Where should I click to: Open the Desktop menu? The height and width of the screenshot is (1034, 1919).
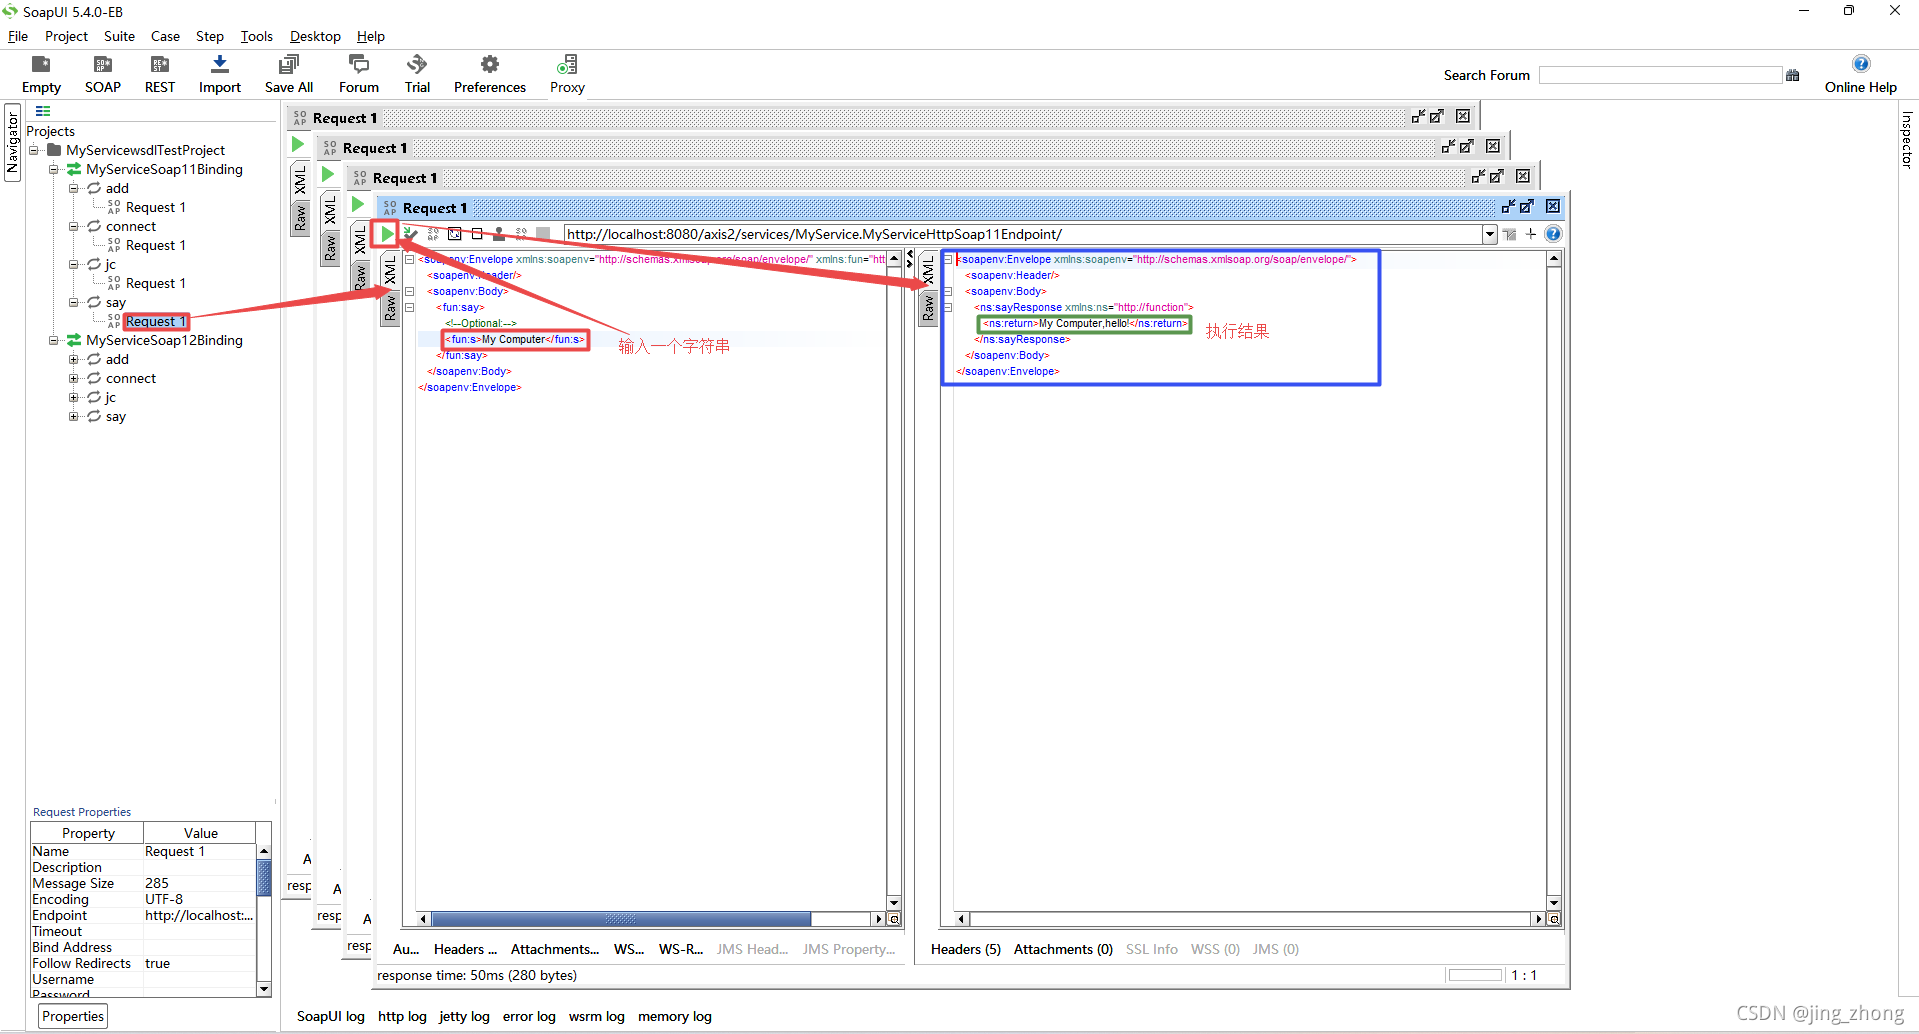[315, 36]
